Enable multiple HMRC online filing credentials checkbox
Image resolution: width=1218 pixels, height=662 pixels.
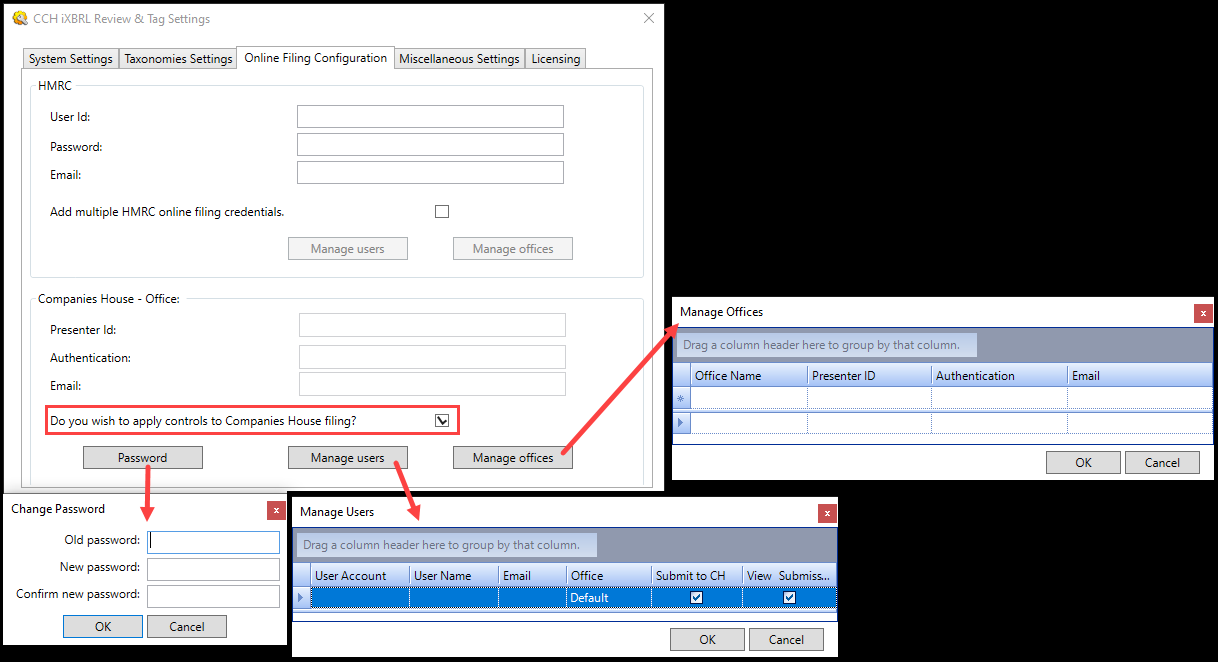point(442,212)
